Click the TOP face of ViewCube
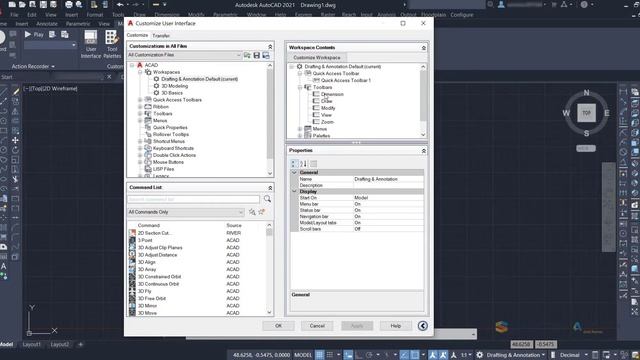Image resolution: width=640 pixels, height=360 pixels. coord(586,113)
